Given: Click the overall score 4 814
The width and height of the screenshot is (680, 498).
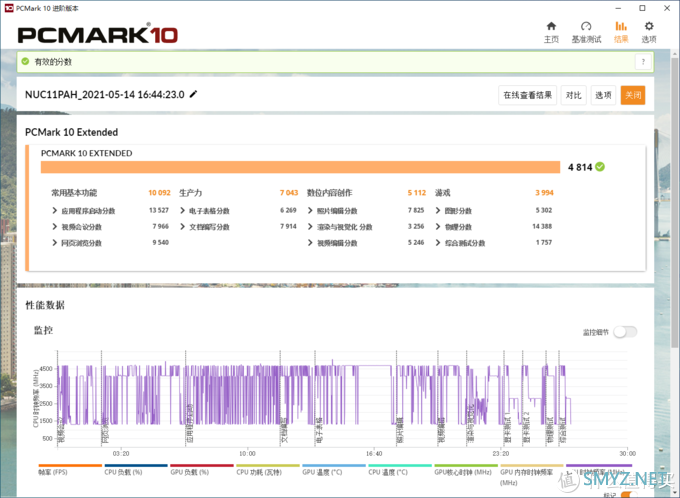Looking at the screenshot, I should coord(580,167).
